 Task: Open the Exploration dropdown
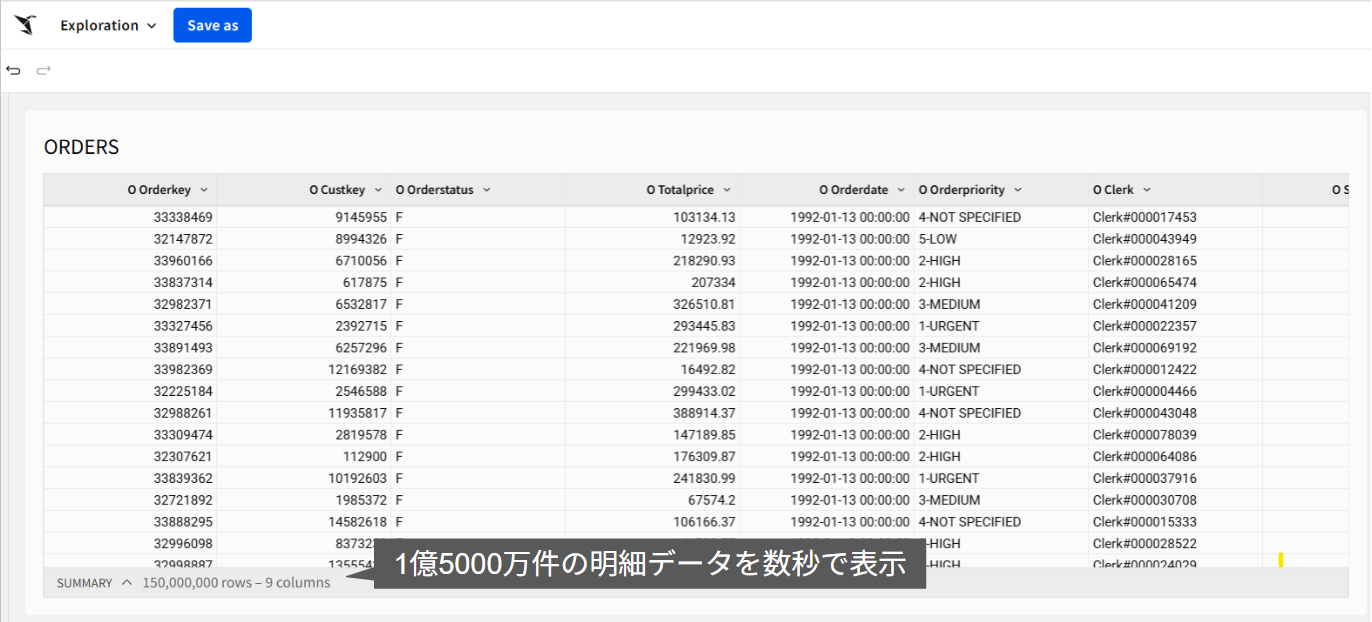click(107, 25)
